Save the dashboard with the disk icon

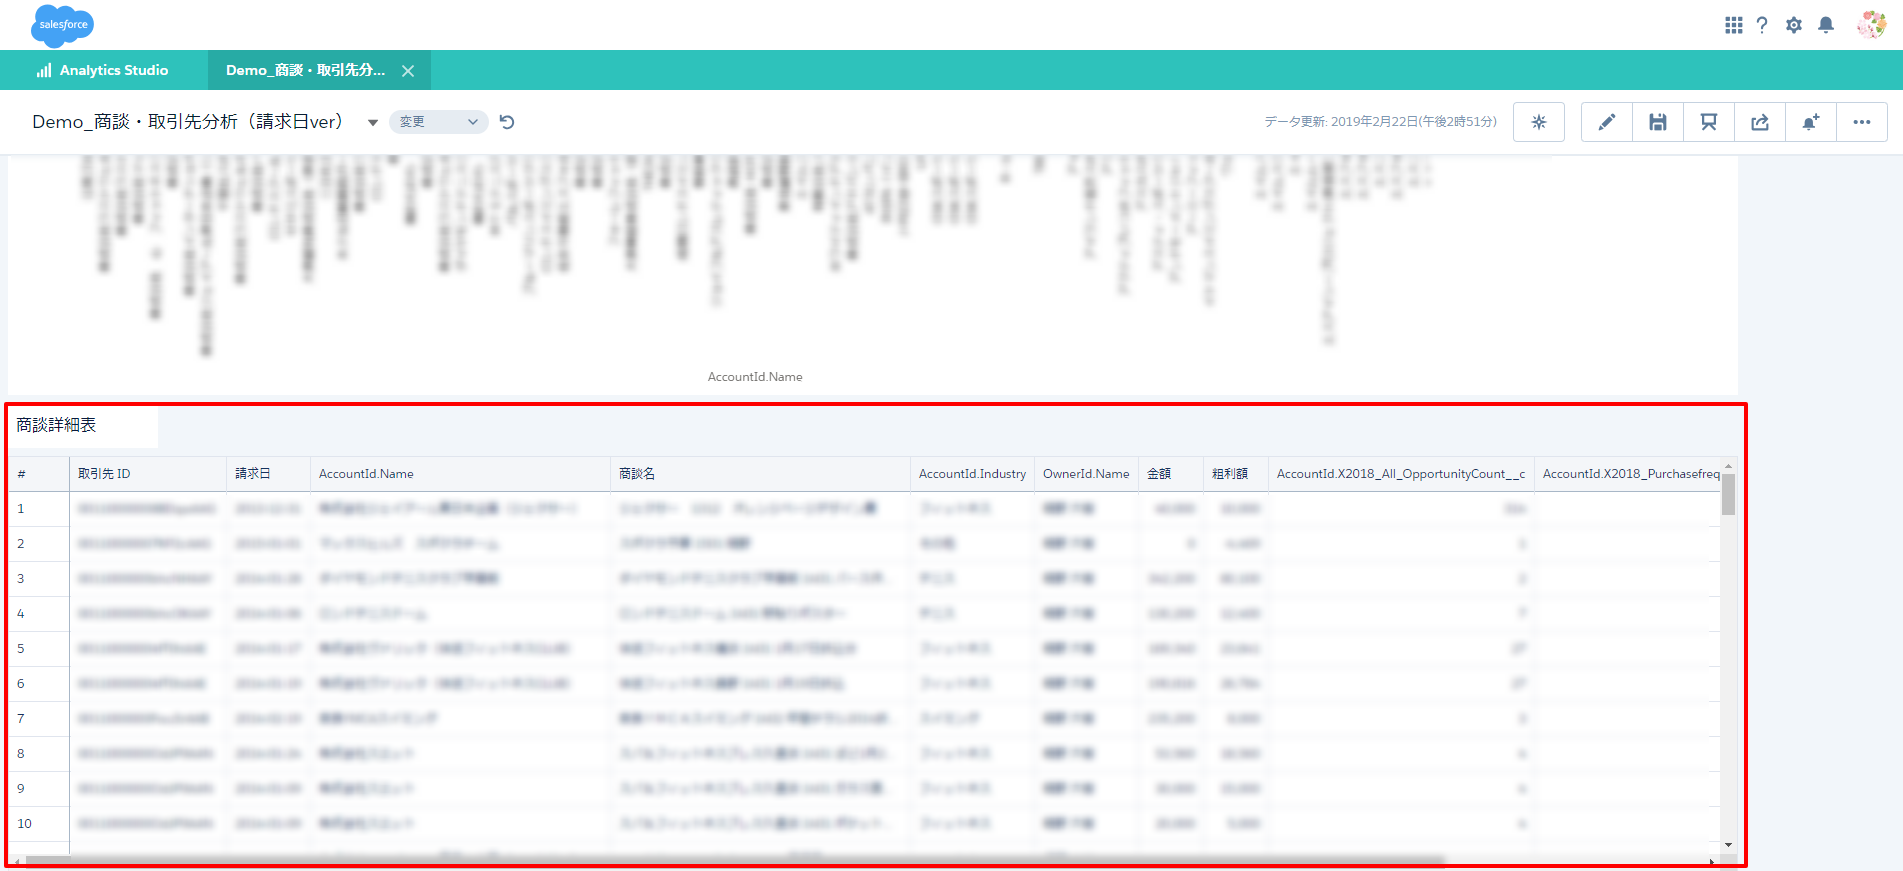tap(1657, 122)
